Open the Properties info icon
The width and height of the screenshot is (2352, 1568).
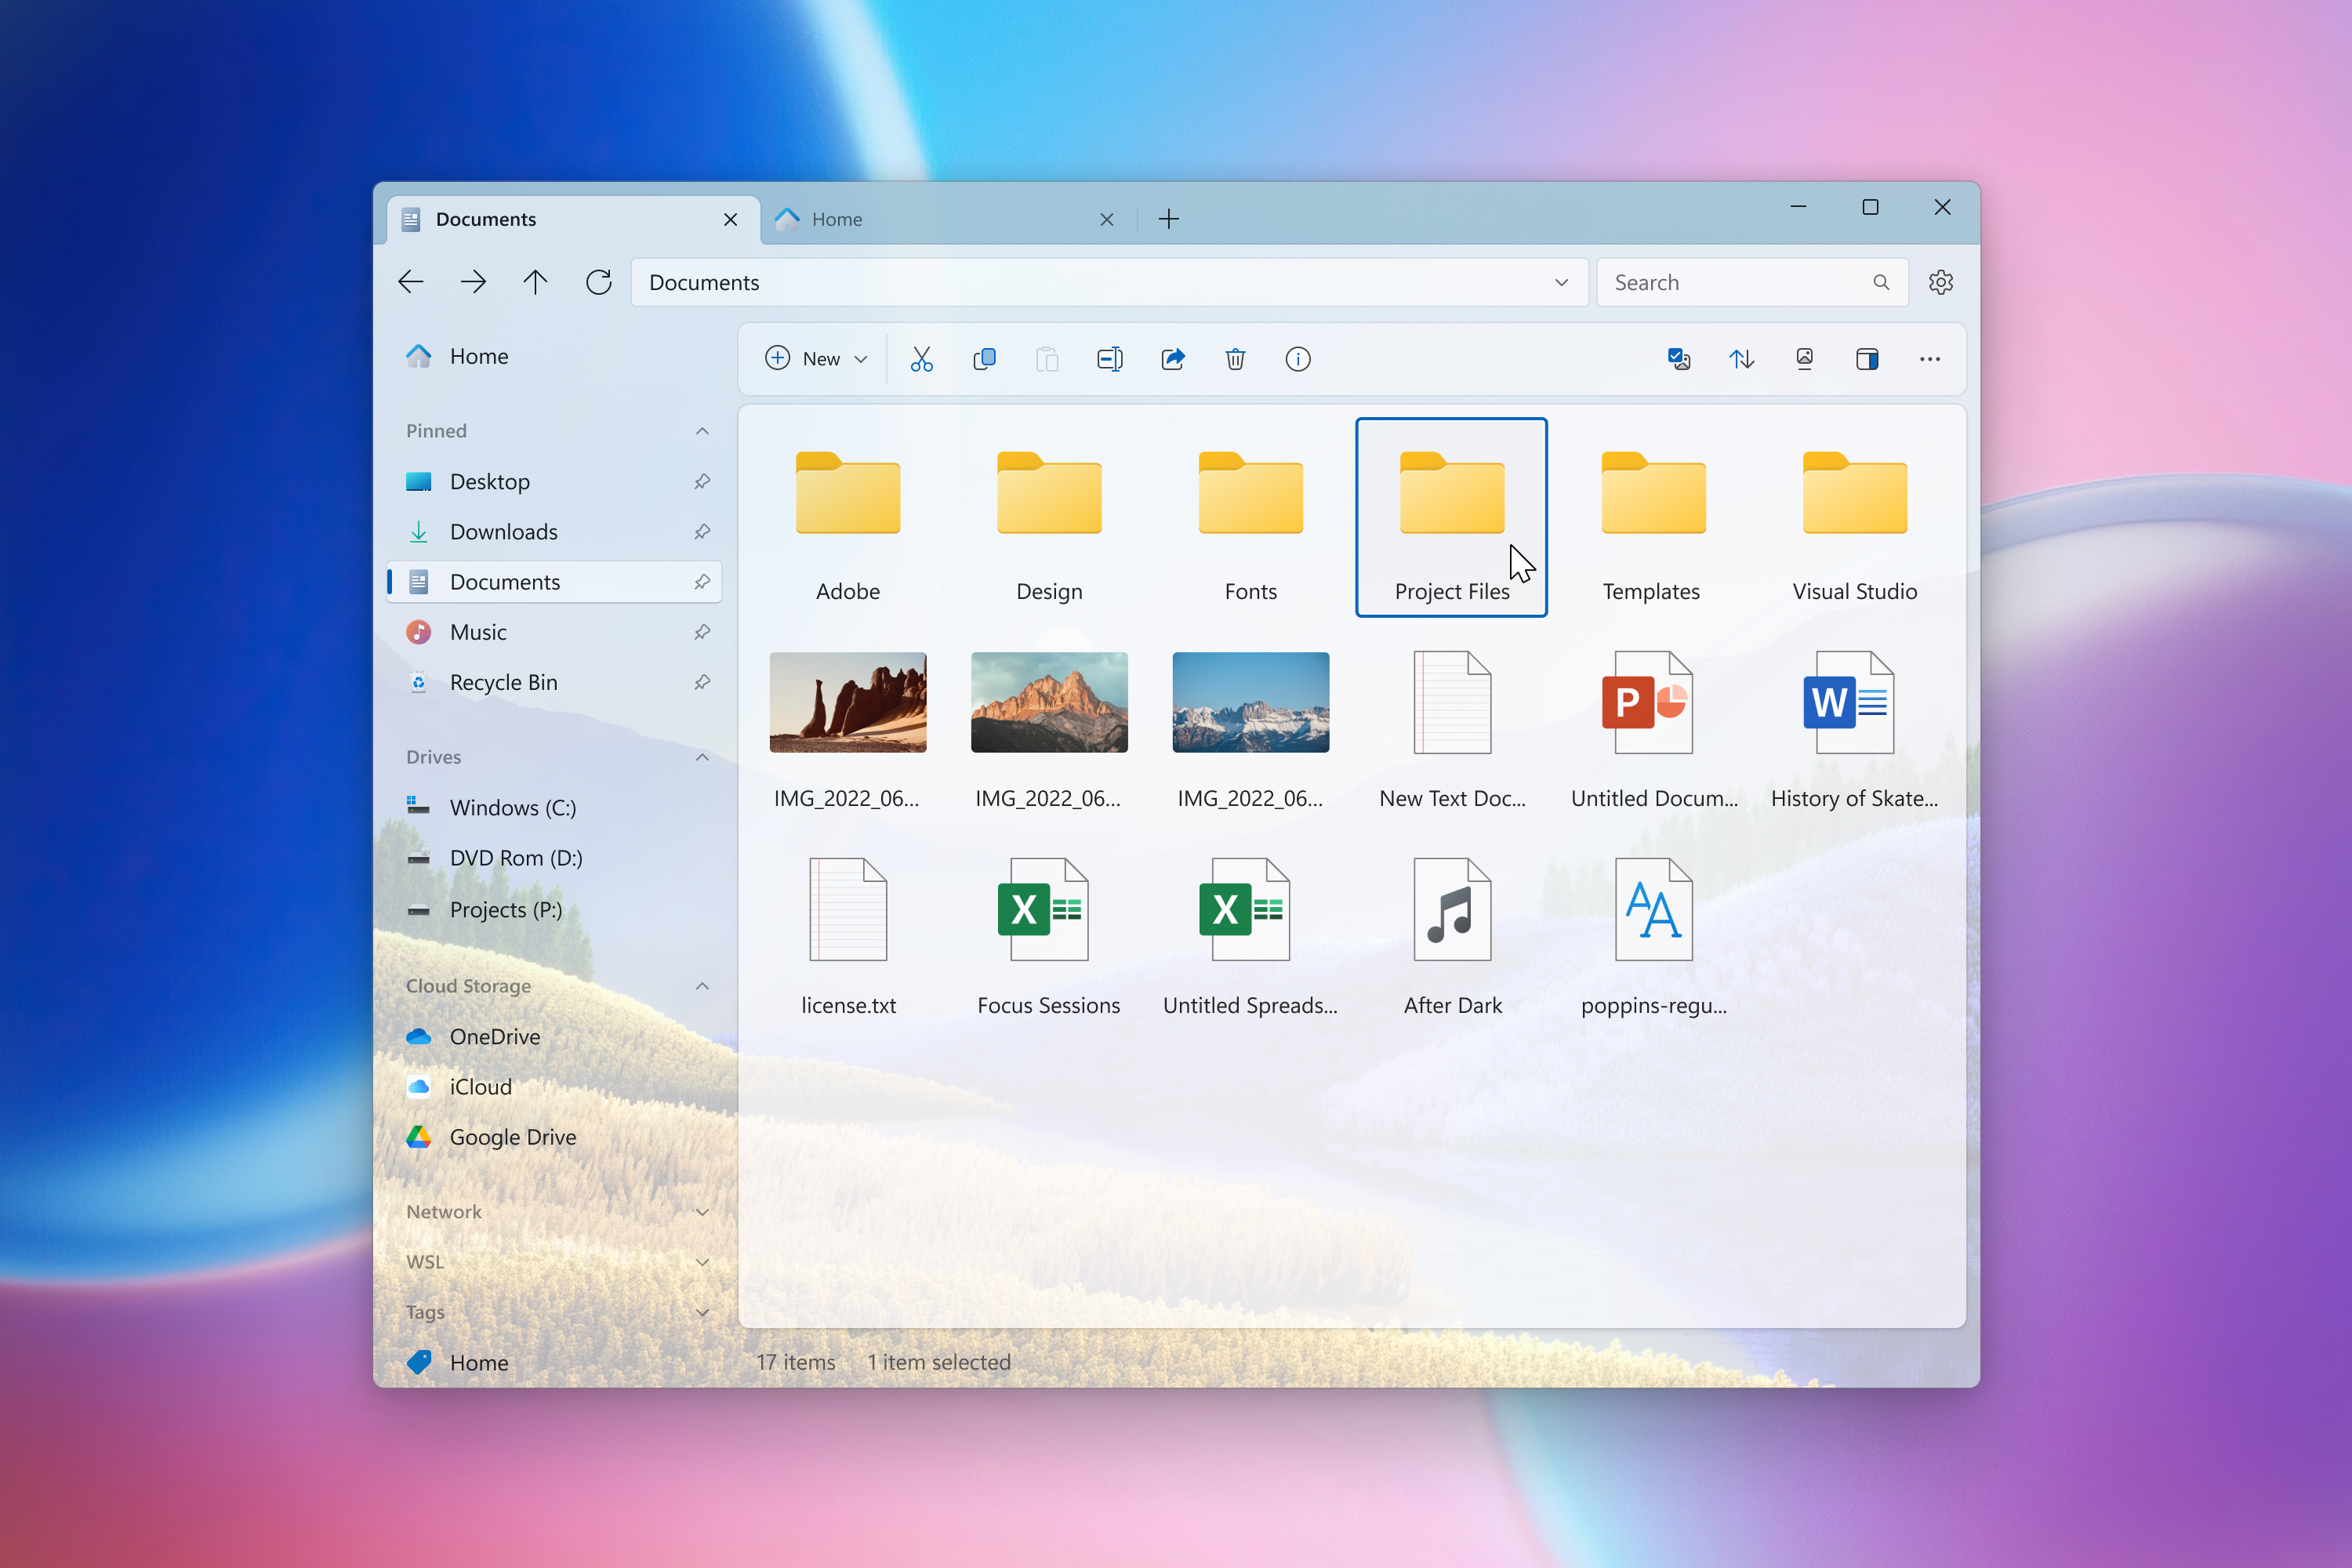pyautogui.click(x=1297, y=359)
